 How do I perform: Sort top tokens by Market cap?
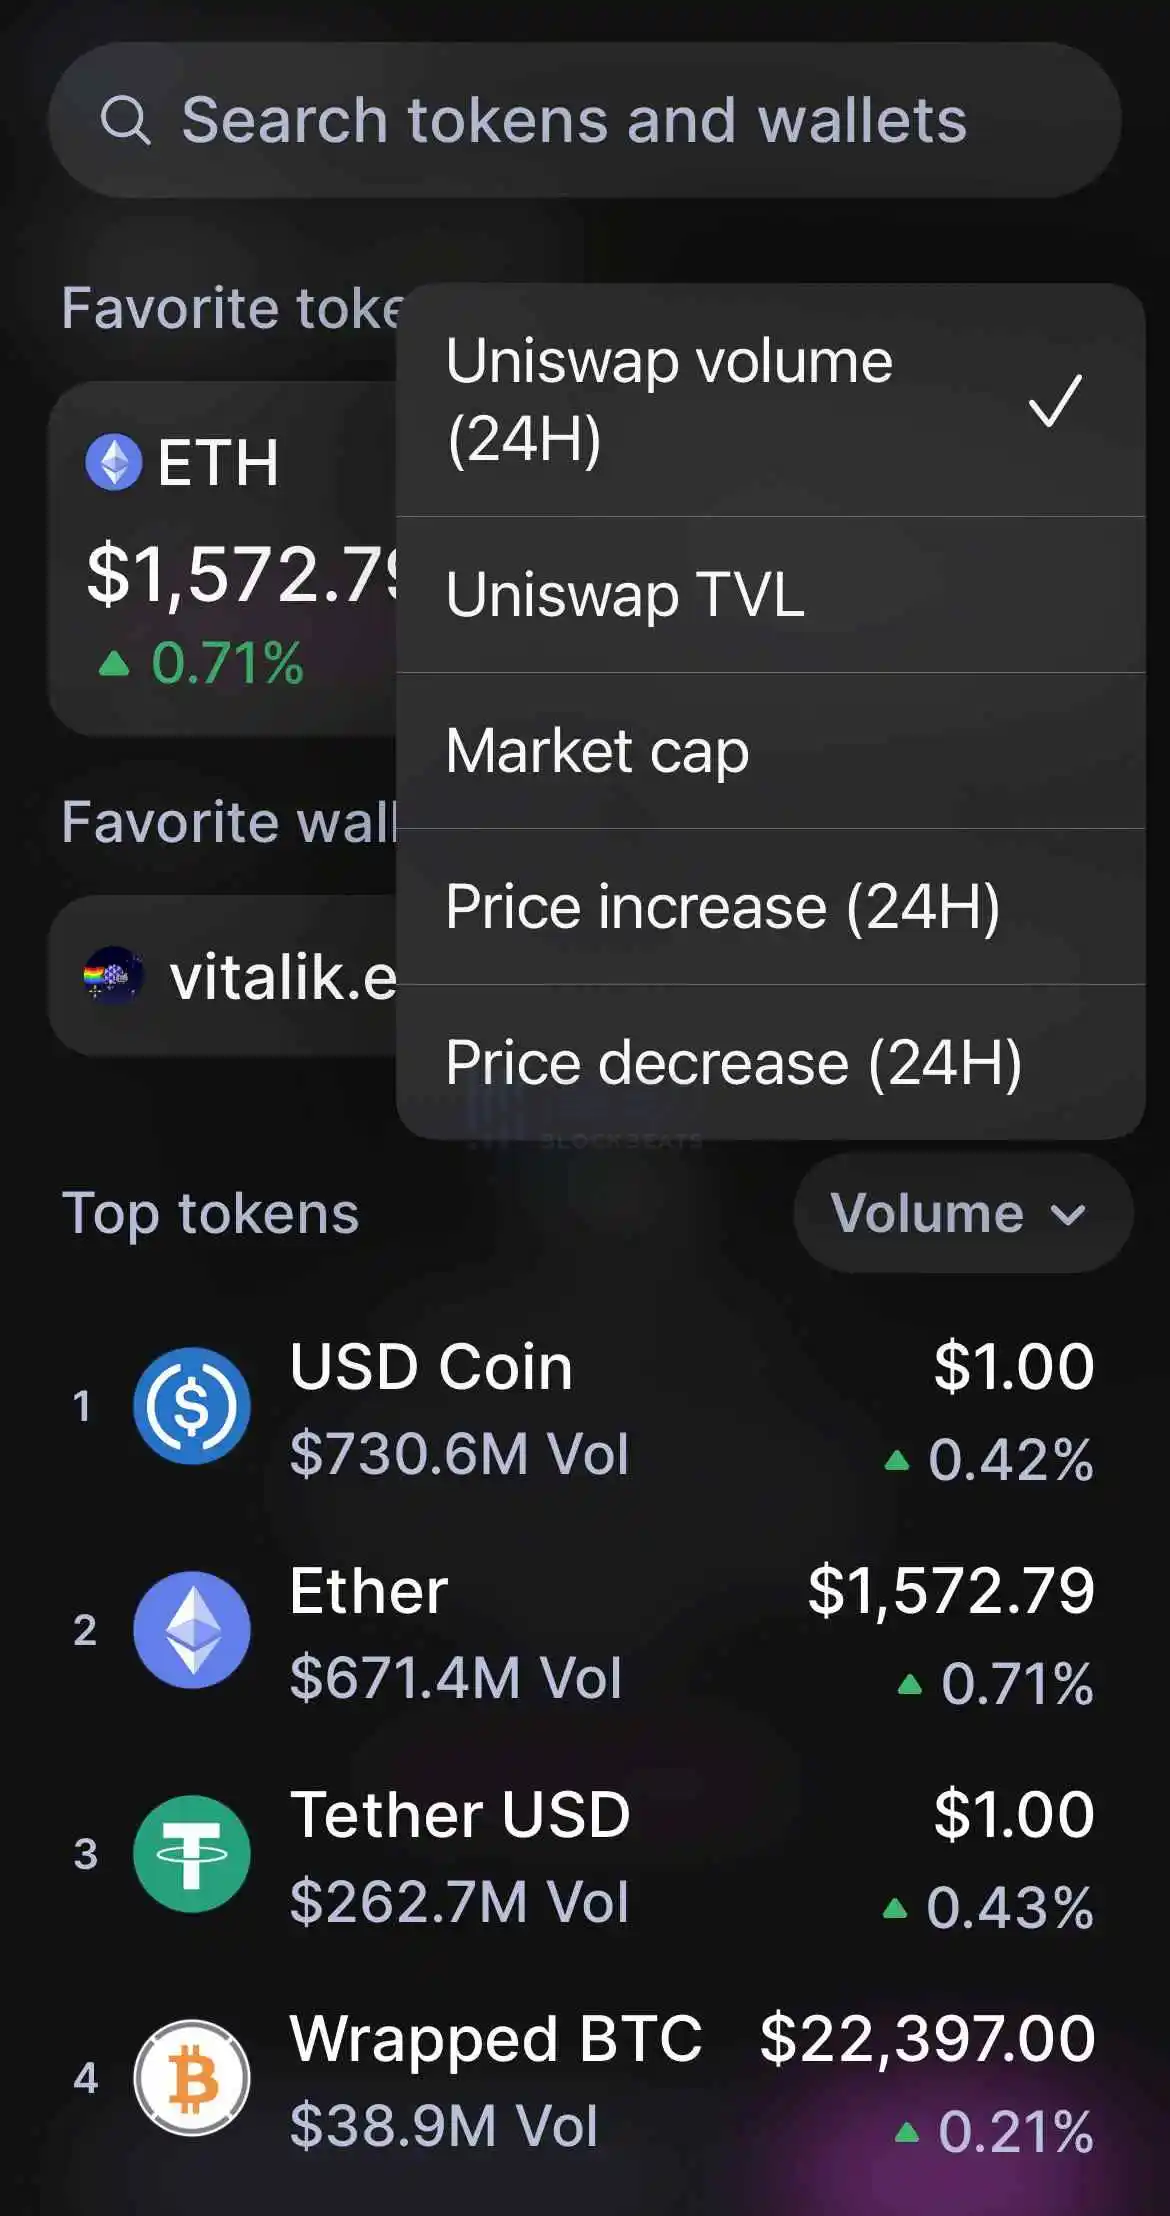coord(597,751)
